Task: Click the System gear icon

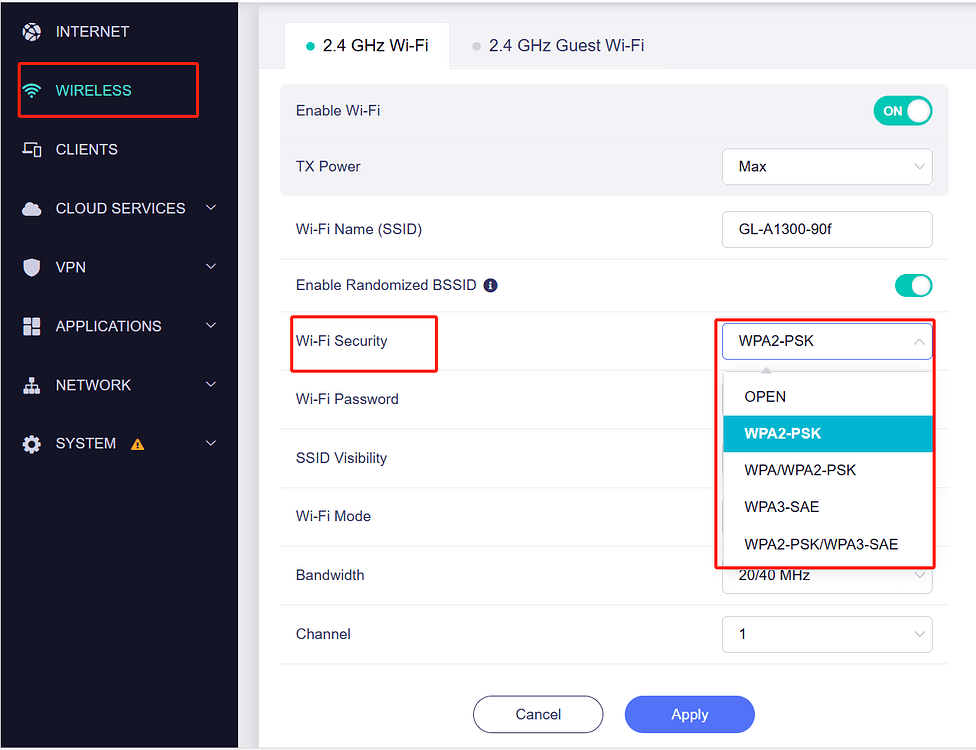Action: click(x=32, y=444)
